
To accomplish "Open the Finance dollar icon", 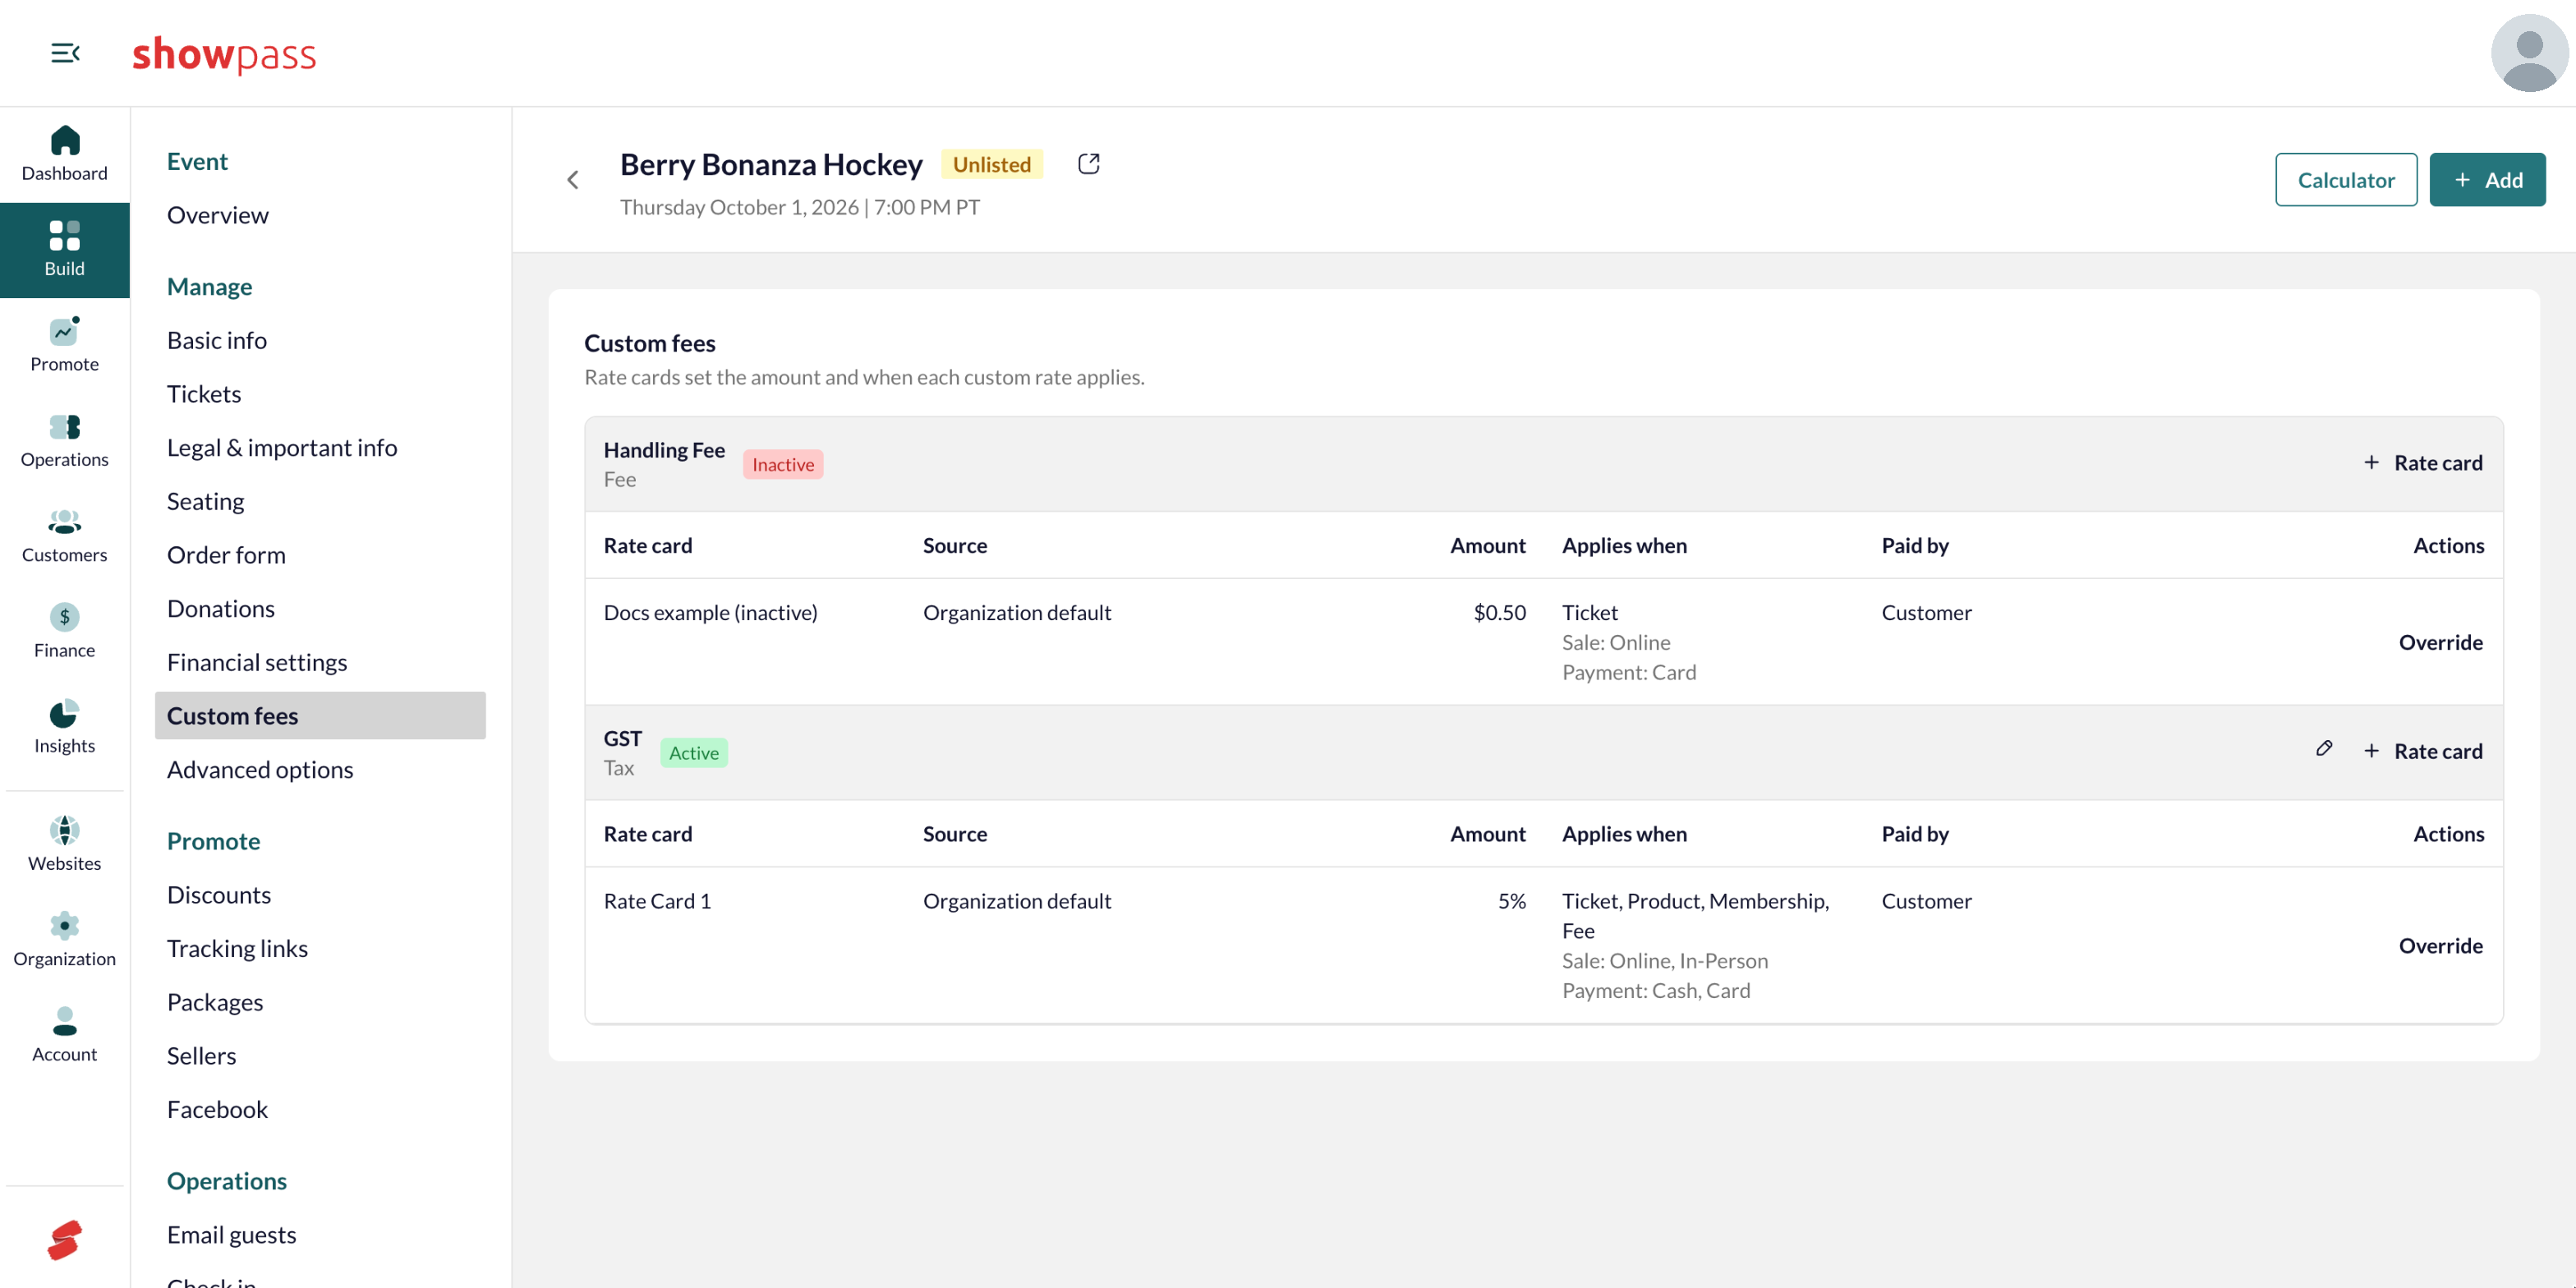I will pos(65,617).
